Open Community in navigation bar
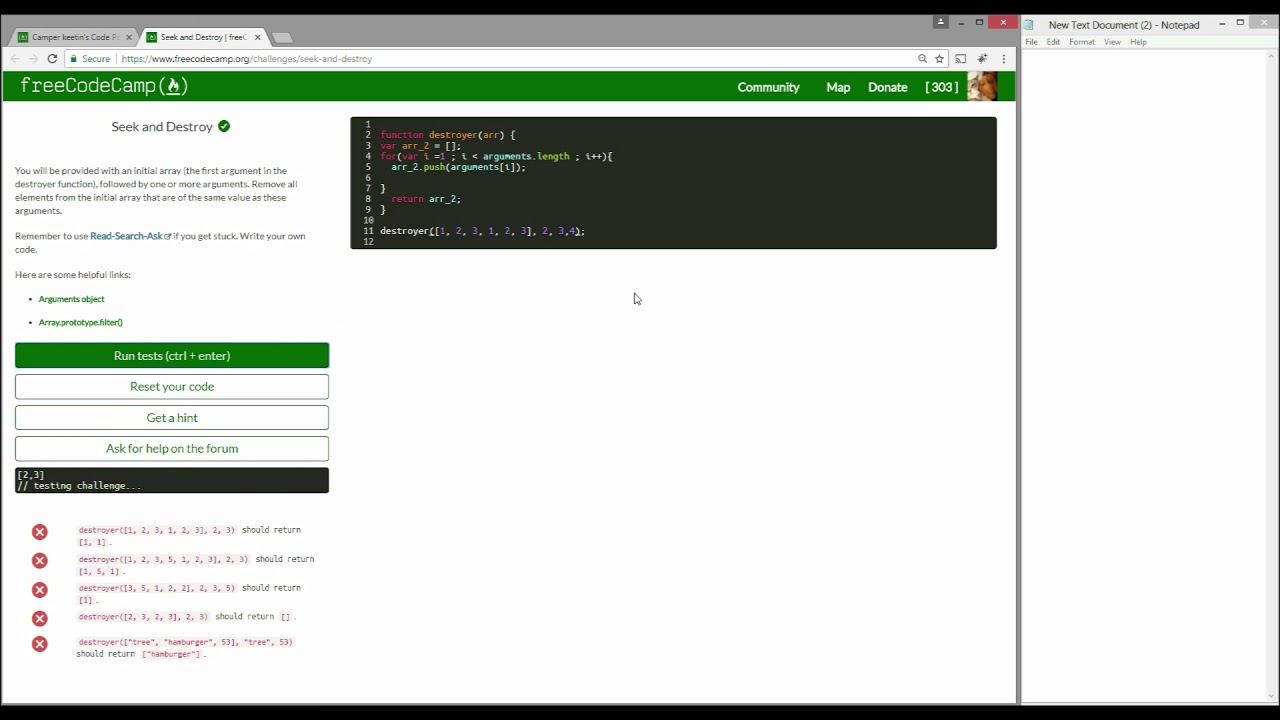 click(768, 87)
